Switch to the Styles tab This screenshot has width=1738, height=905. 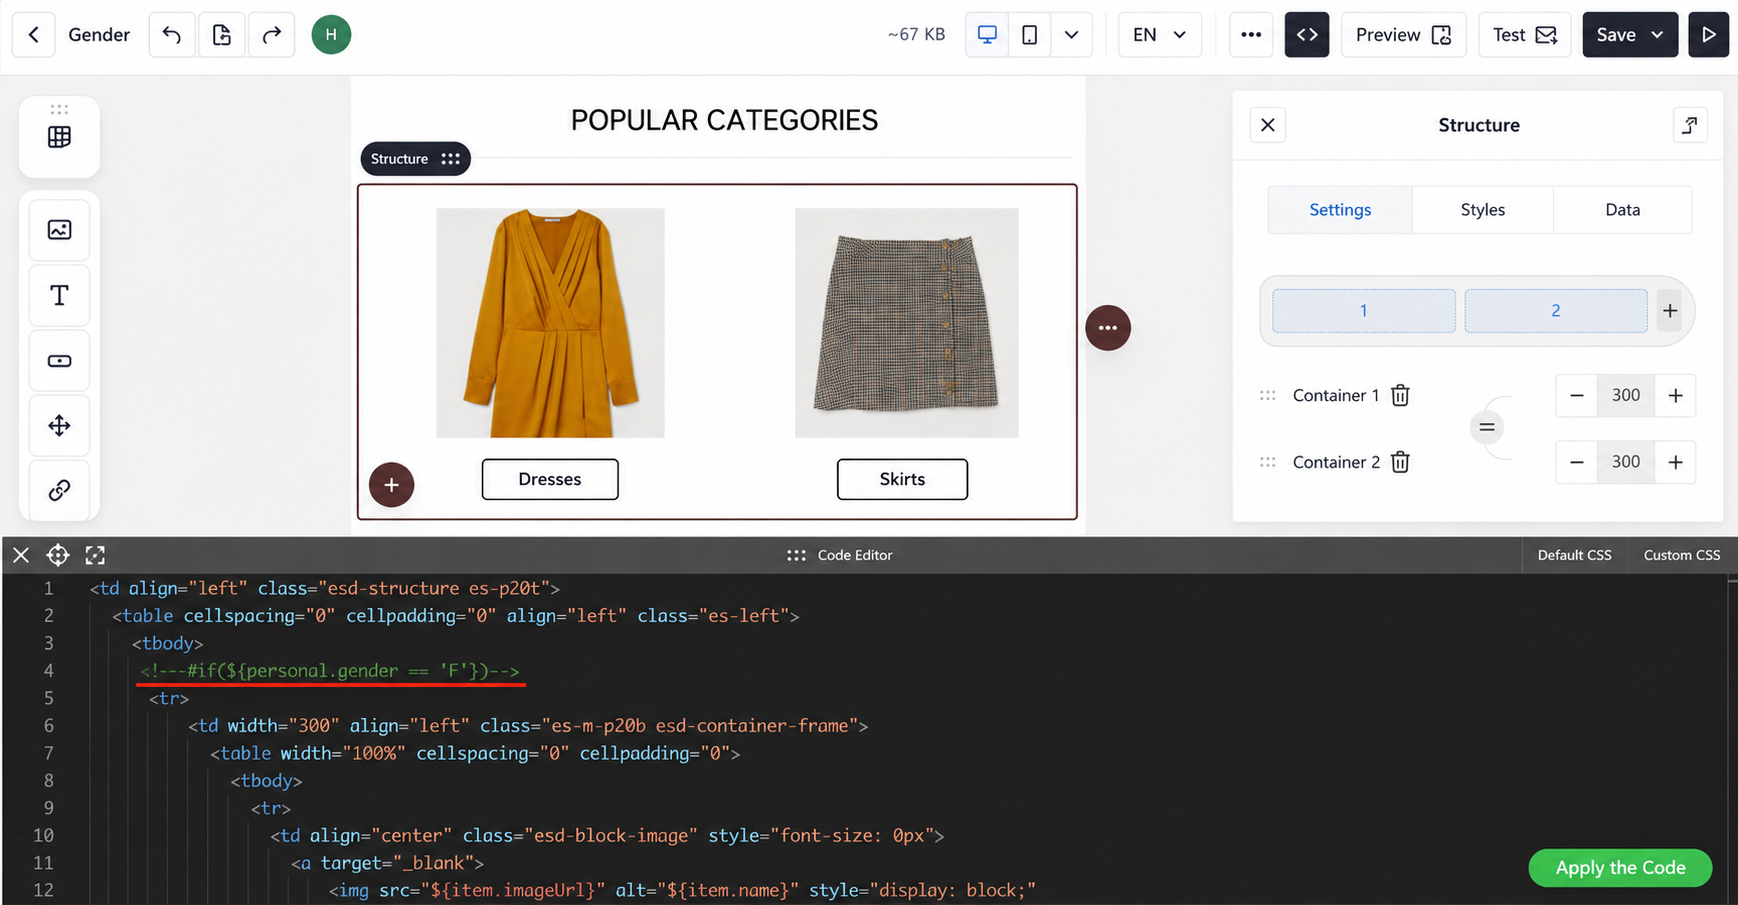coord(1482,210)
